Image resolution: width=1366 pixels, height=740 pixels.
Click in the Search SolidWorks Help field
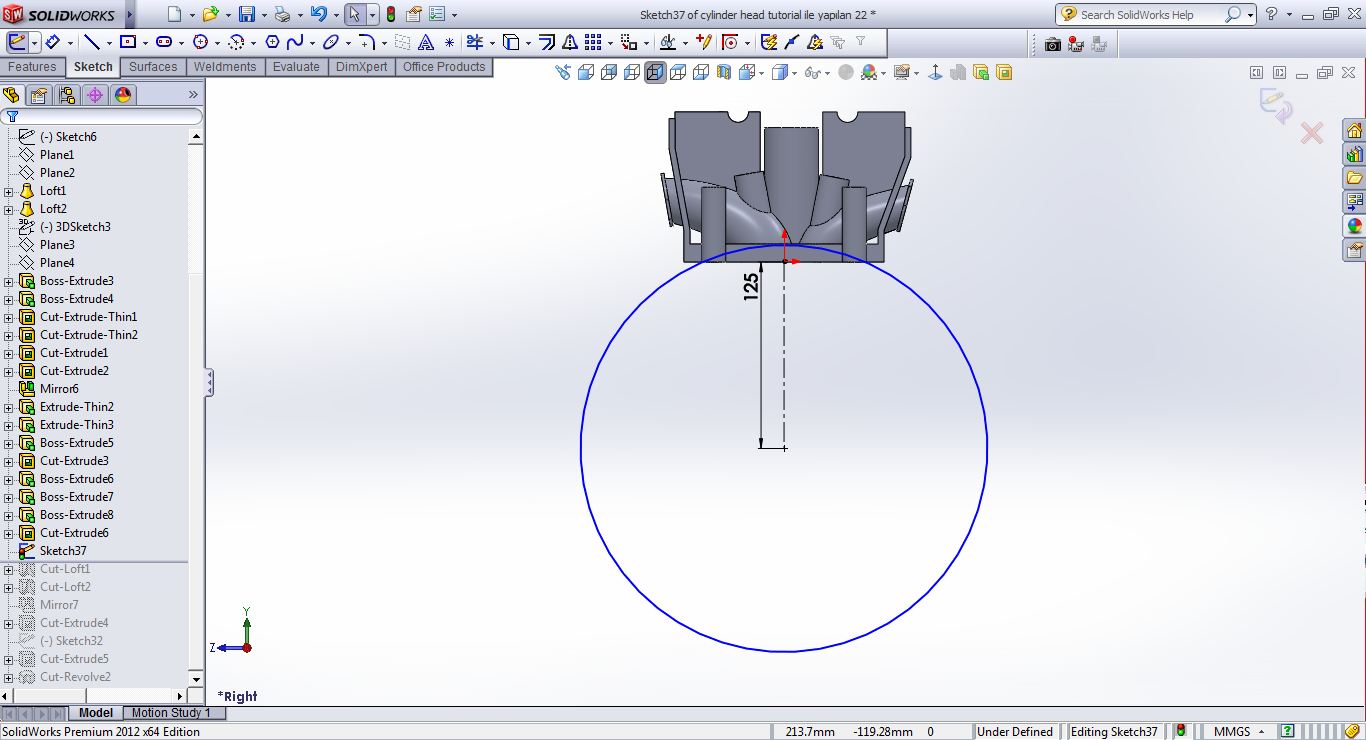[x=1151, y=15]
